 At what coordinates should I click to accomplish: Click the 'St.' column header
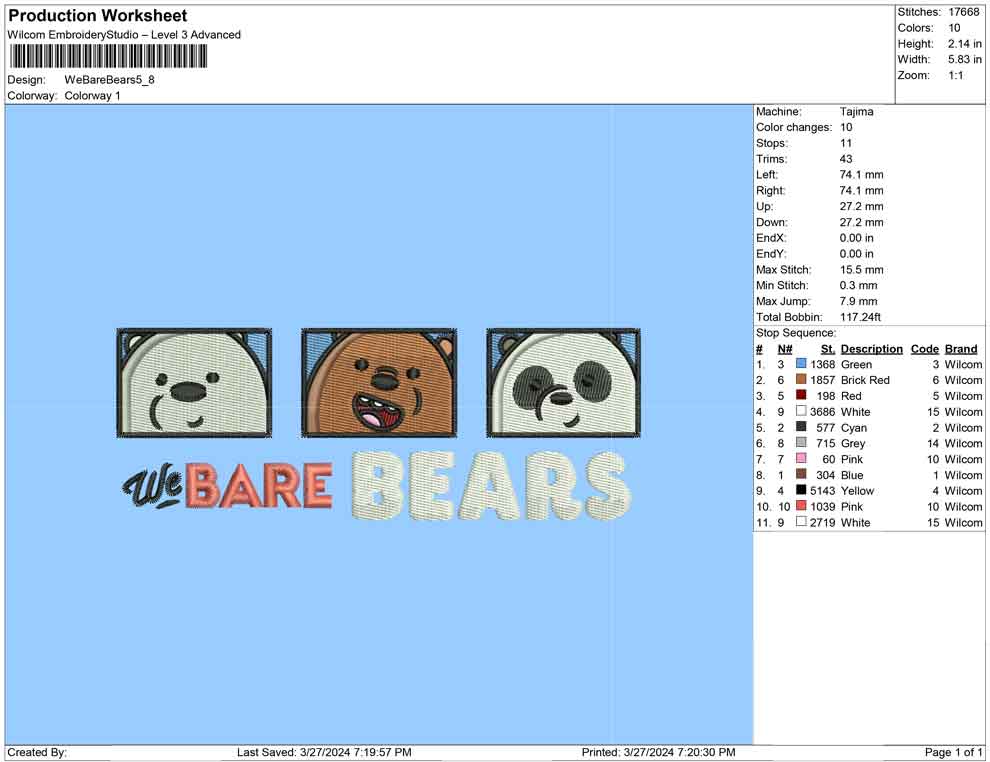(x=828, y=348)
